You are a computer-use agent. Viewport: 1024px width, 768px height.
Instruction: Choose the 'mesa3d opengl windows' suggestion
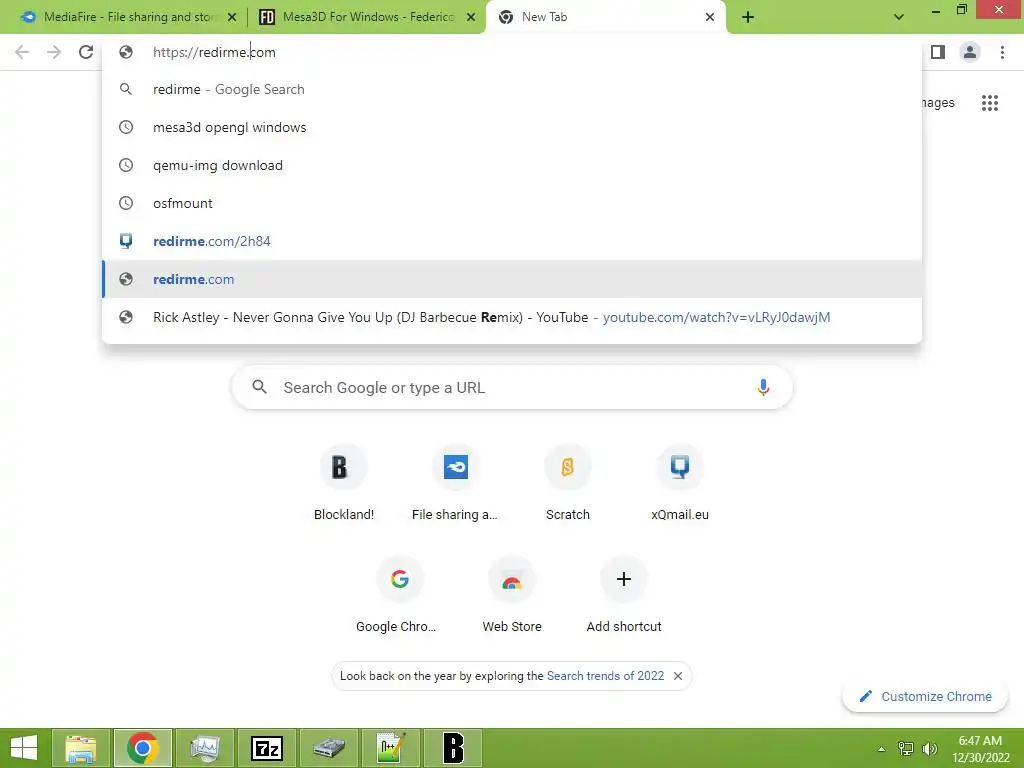coord(512,127)
